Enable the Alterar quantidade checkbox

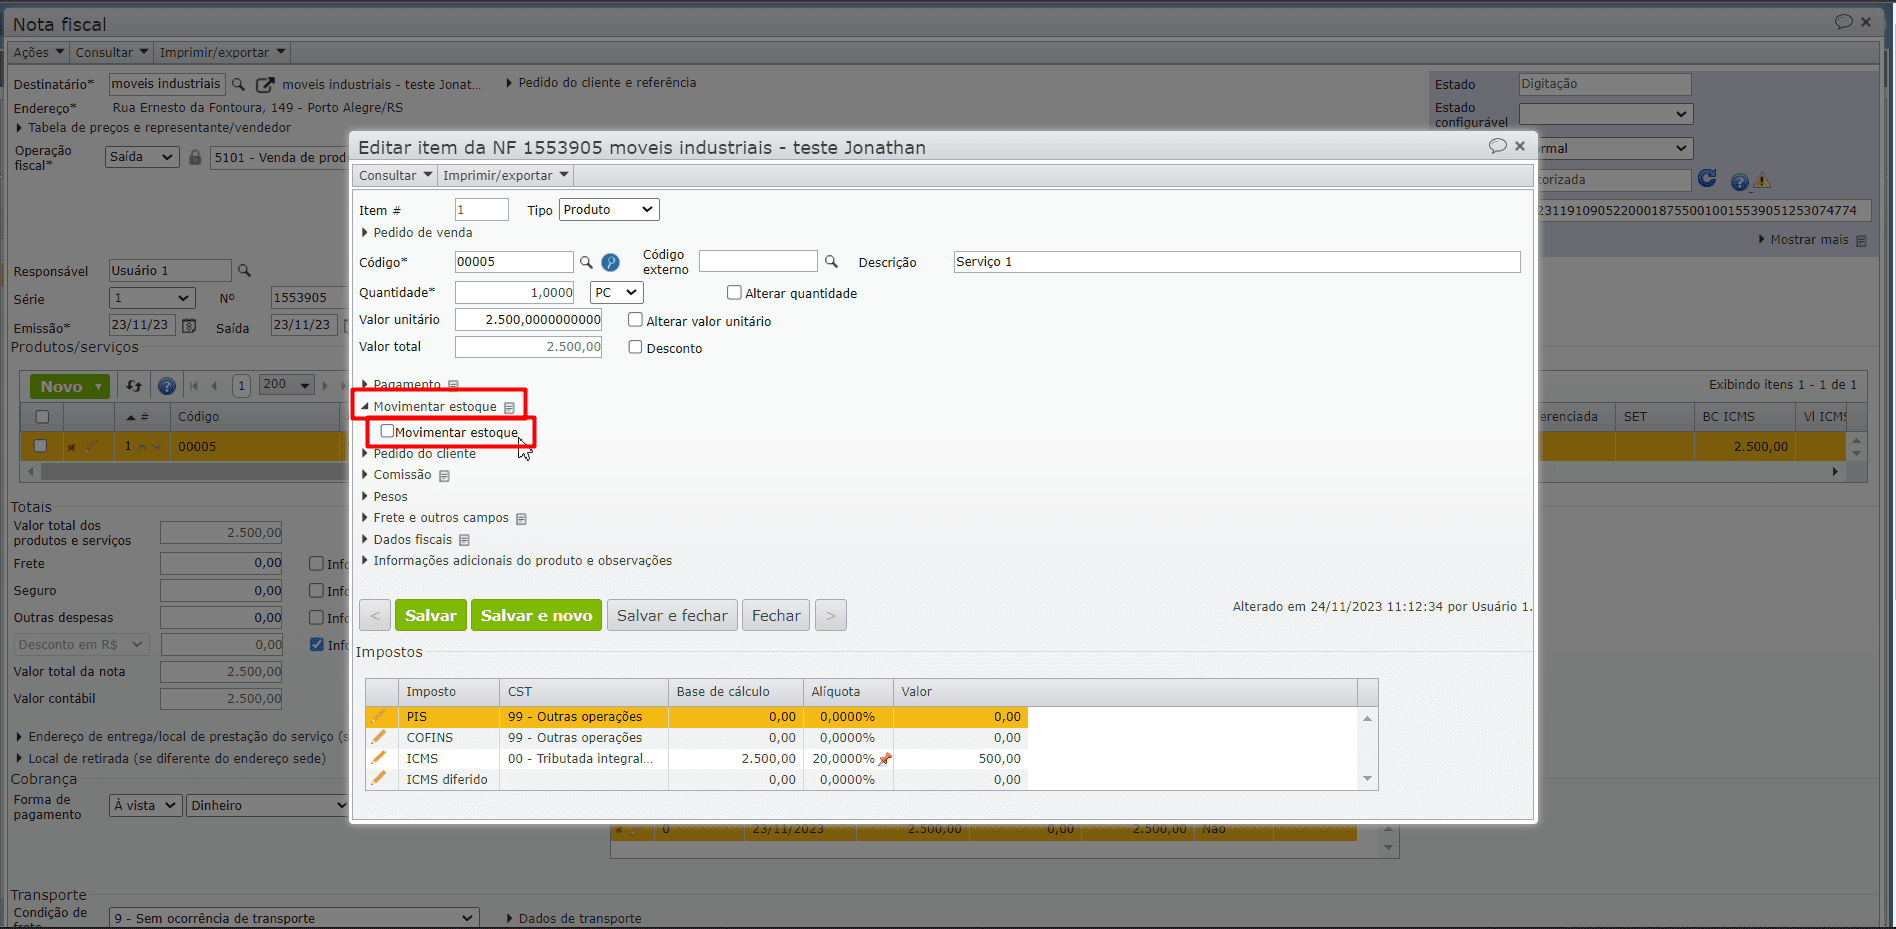[x=734, y=293]
